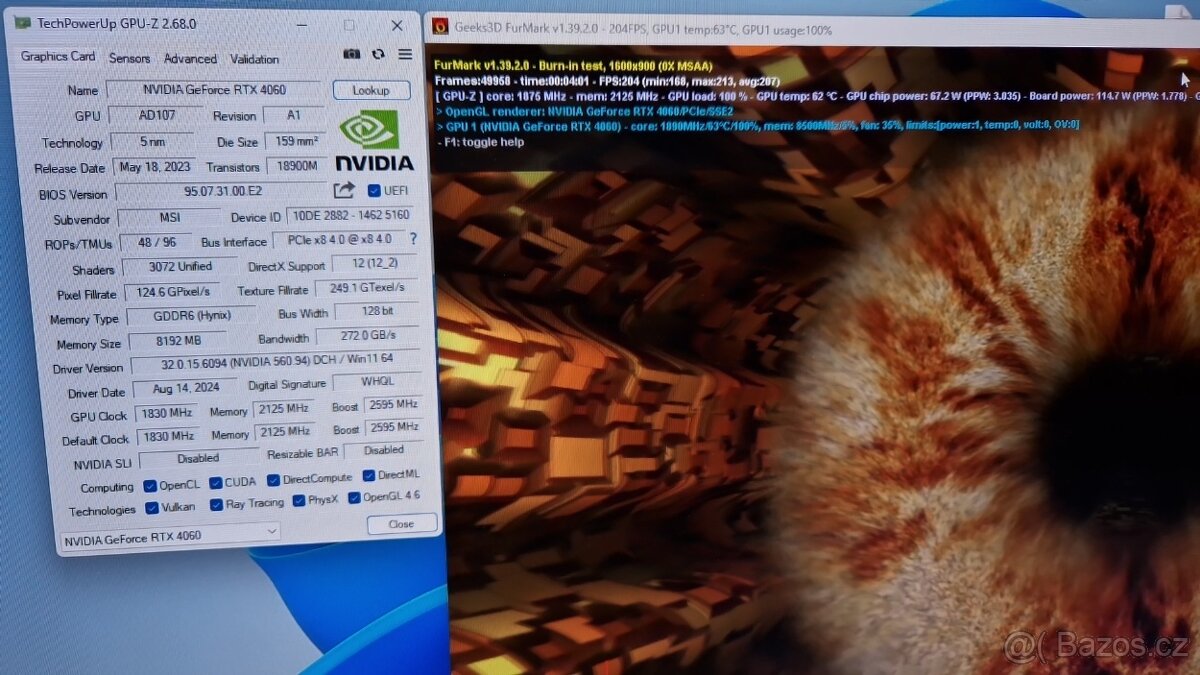Click the FurMark icon in the title bar

pos(439,28)
